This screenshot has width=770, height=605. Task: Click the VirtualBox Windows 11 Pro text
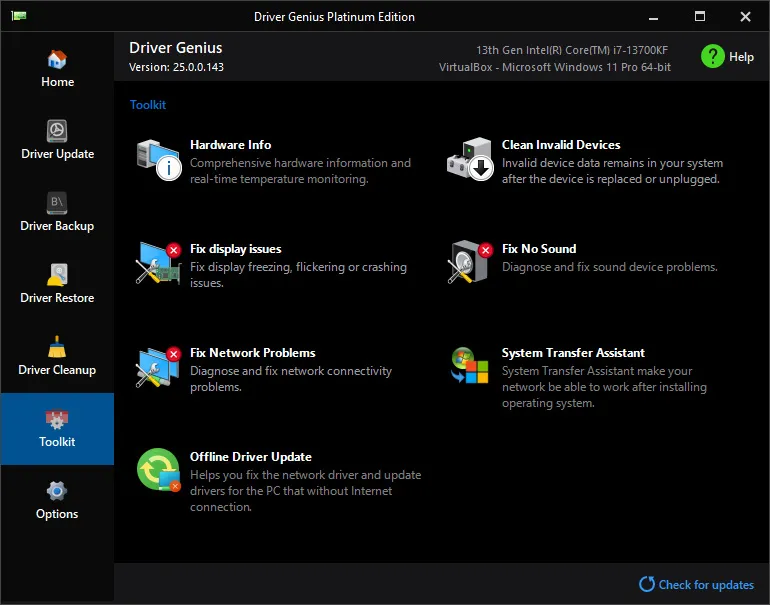point(554,67)
